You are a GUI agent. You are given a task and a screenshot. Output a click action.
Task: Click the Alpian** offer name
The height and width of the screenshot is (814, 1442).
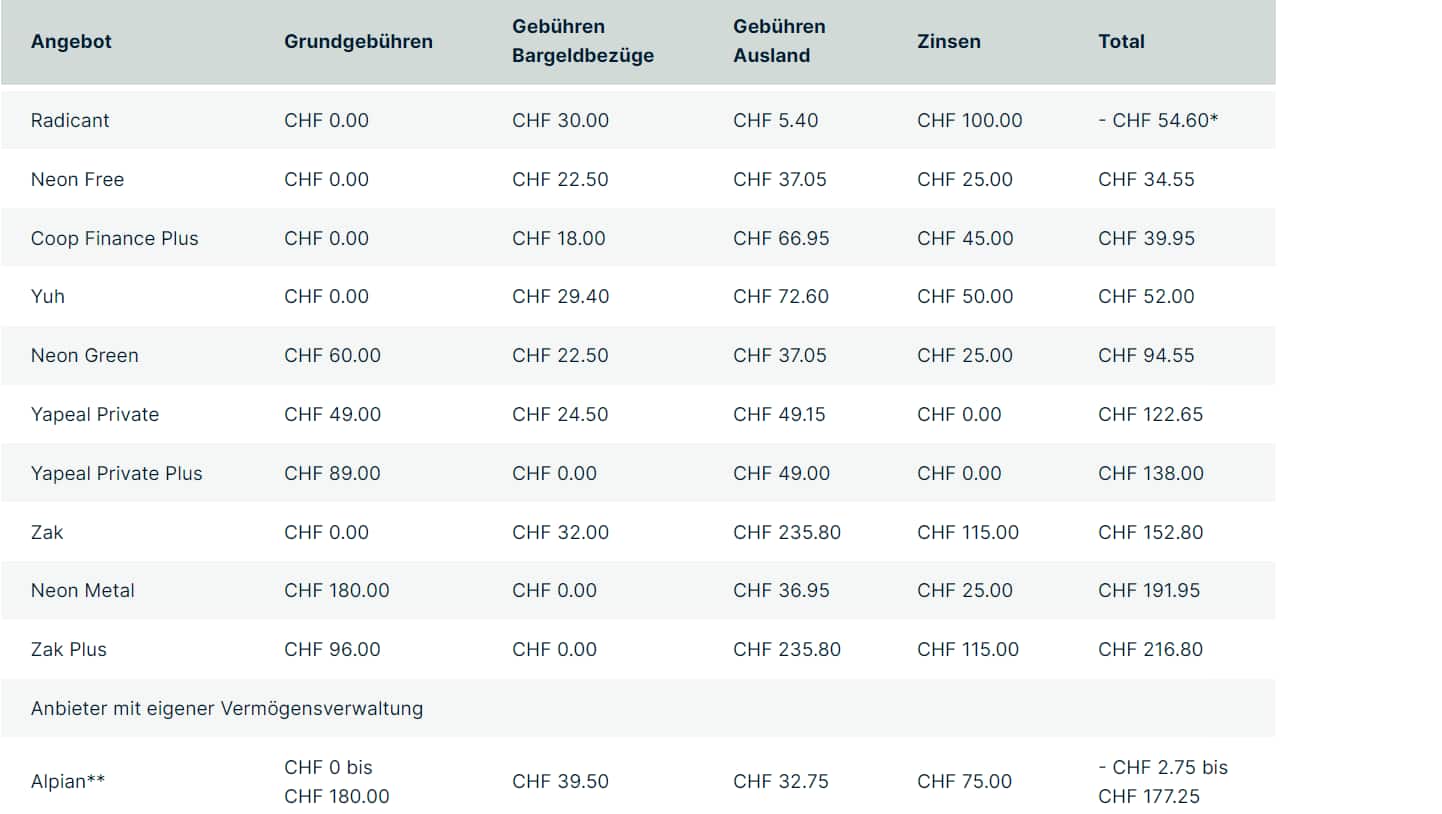click(x=67, y=781)
